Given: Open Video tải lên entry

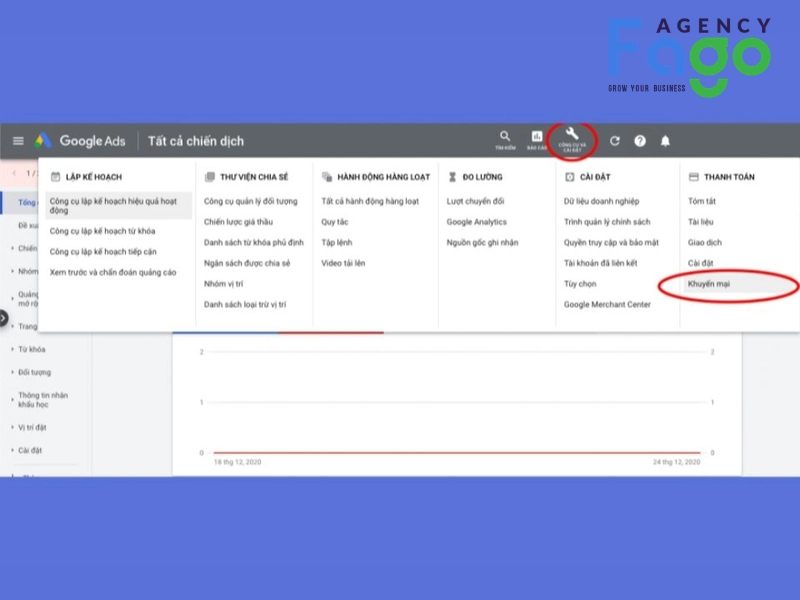Looking at the screenshot, I should [343, 263].
